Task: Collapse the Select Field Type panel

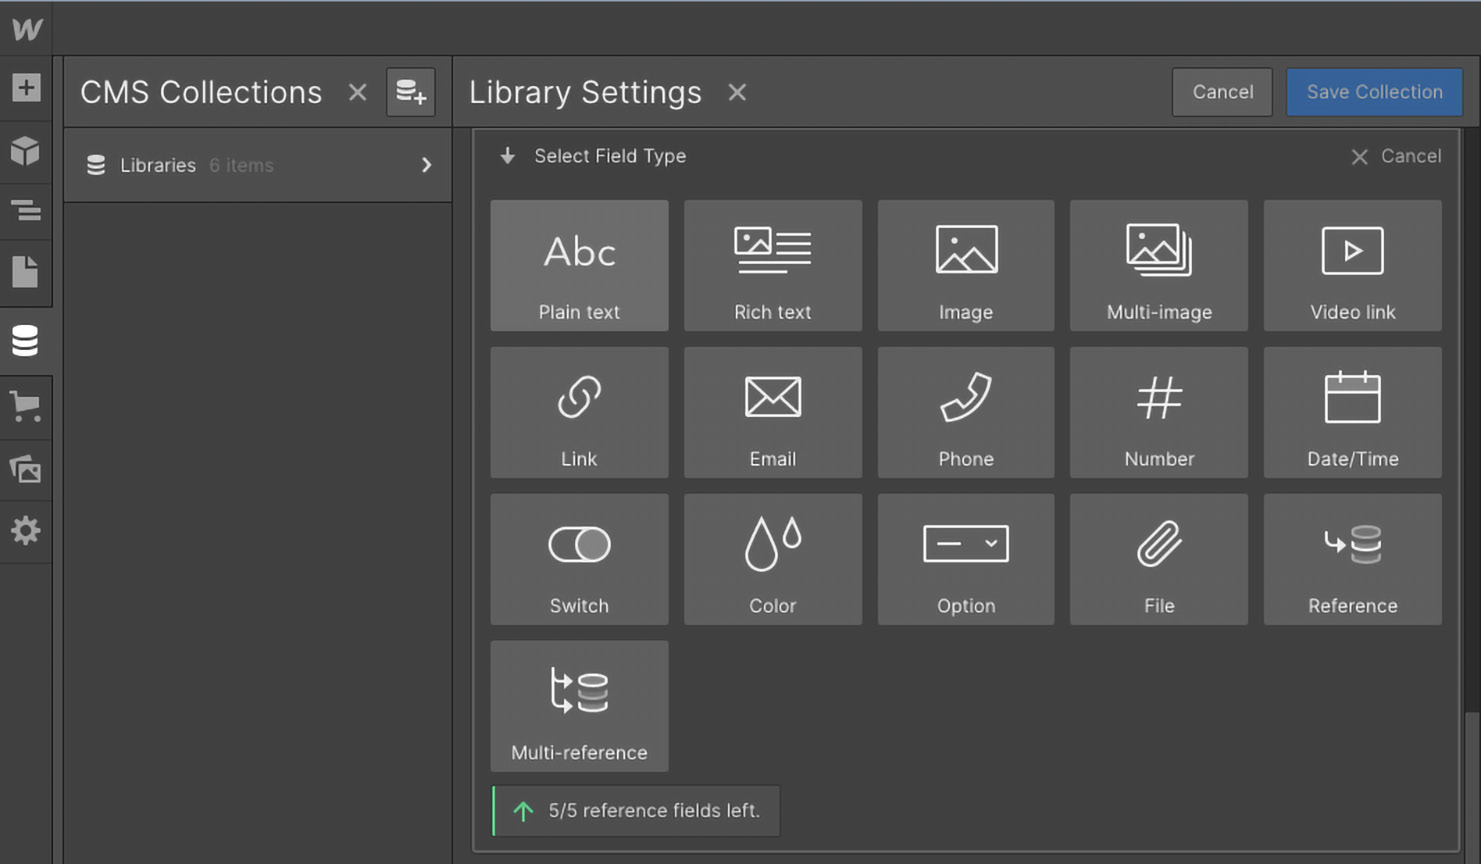Action: (507, 156)
